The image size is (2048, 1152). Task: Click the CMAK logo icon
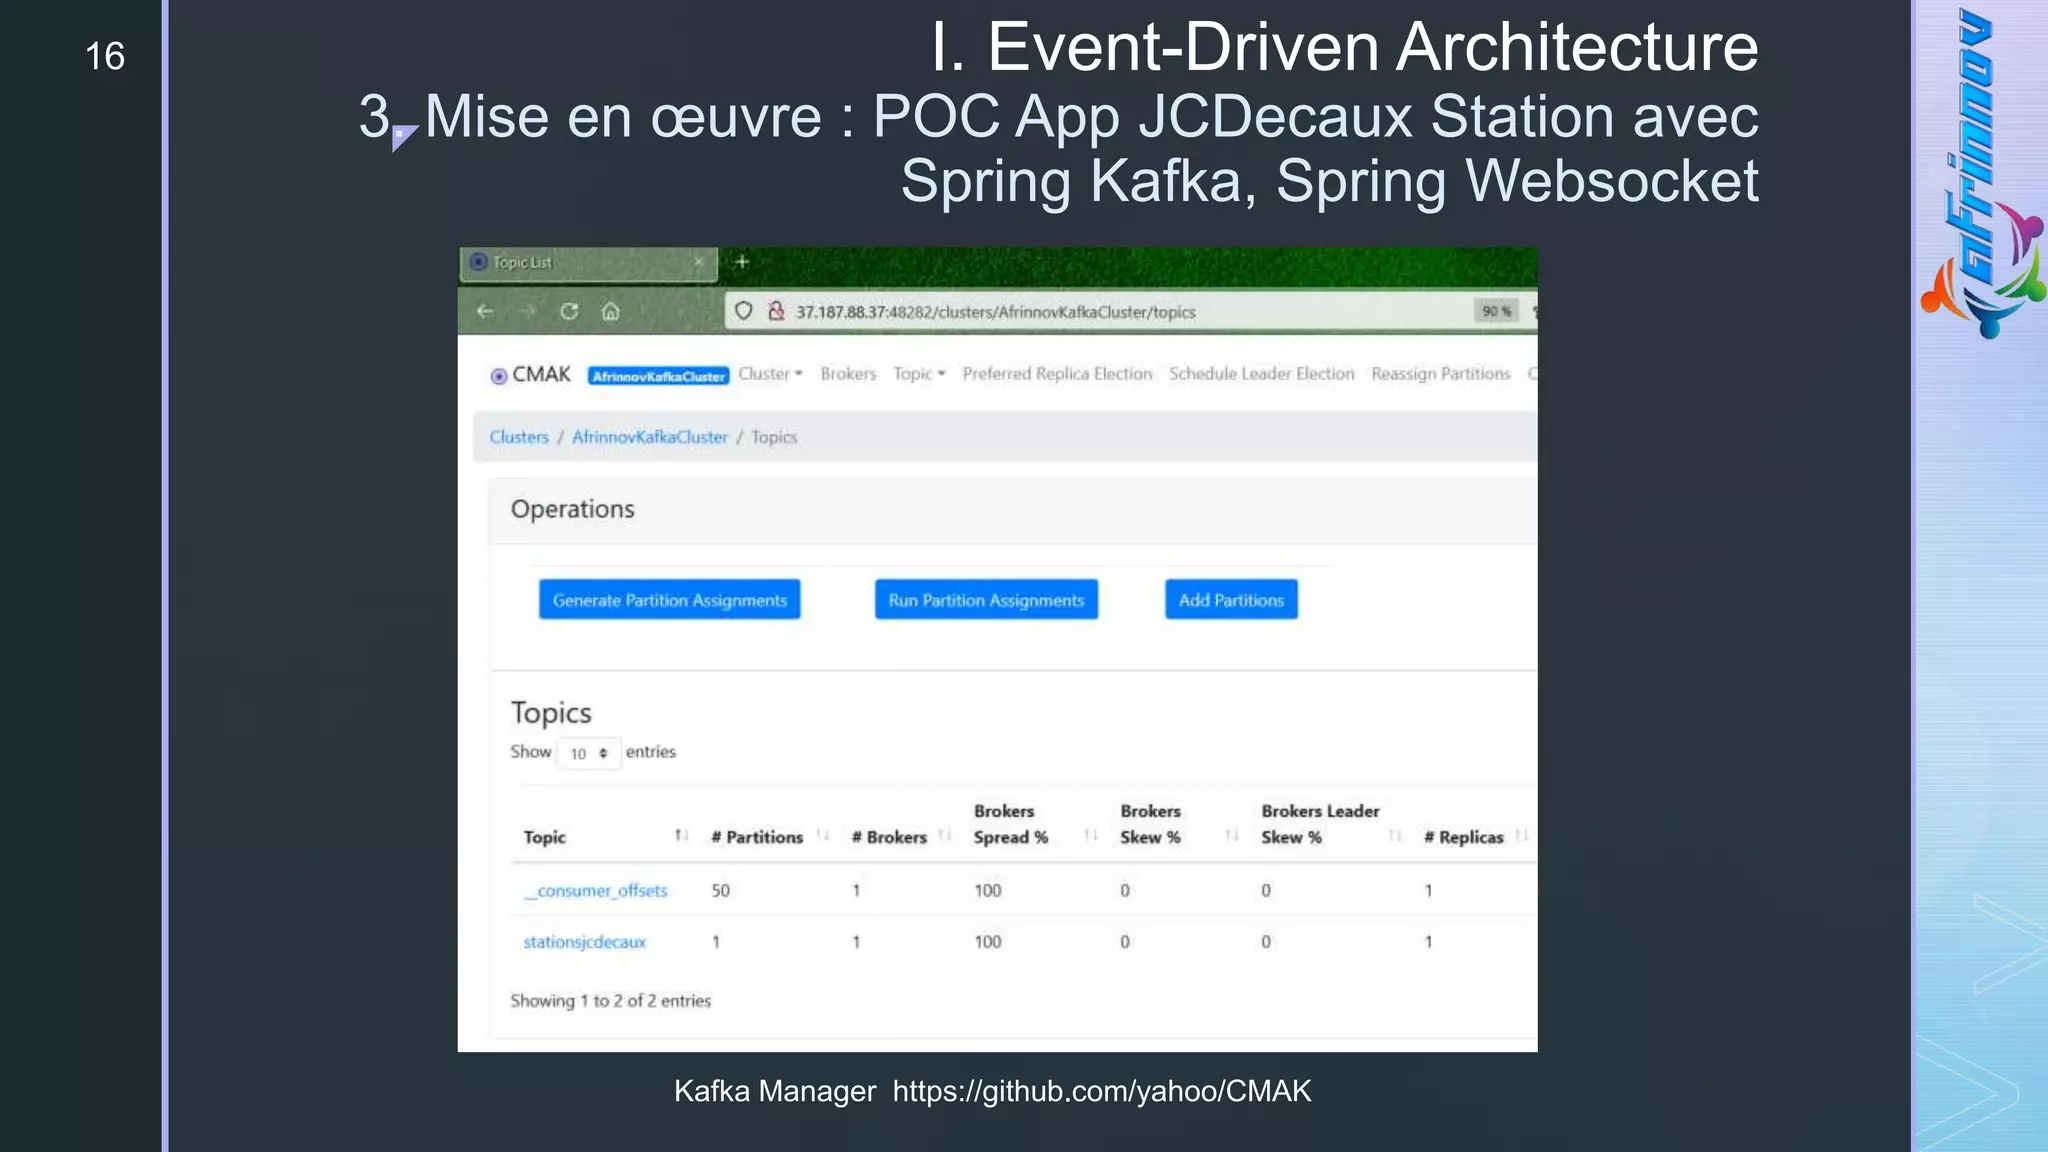tap(499, 376)
